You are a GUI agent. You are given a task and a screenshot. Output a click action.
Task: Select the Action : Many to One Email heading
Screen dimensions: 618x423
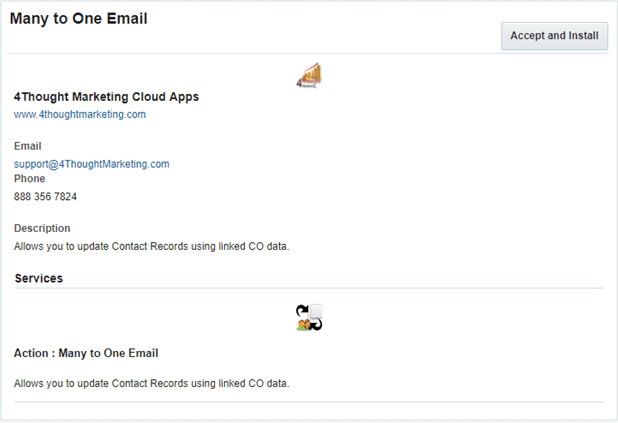click(x=86, y=353)
